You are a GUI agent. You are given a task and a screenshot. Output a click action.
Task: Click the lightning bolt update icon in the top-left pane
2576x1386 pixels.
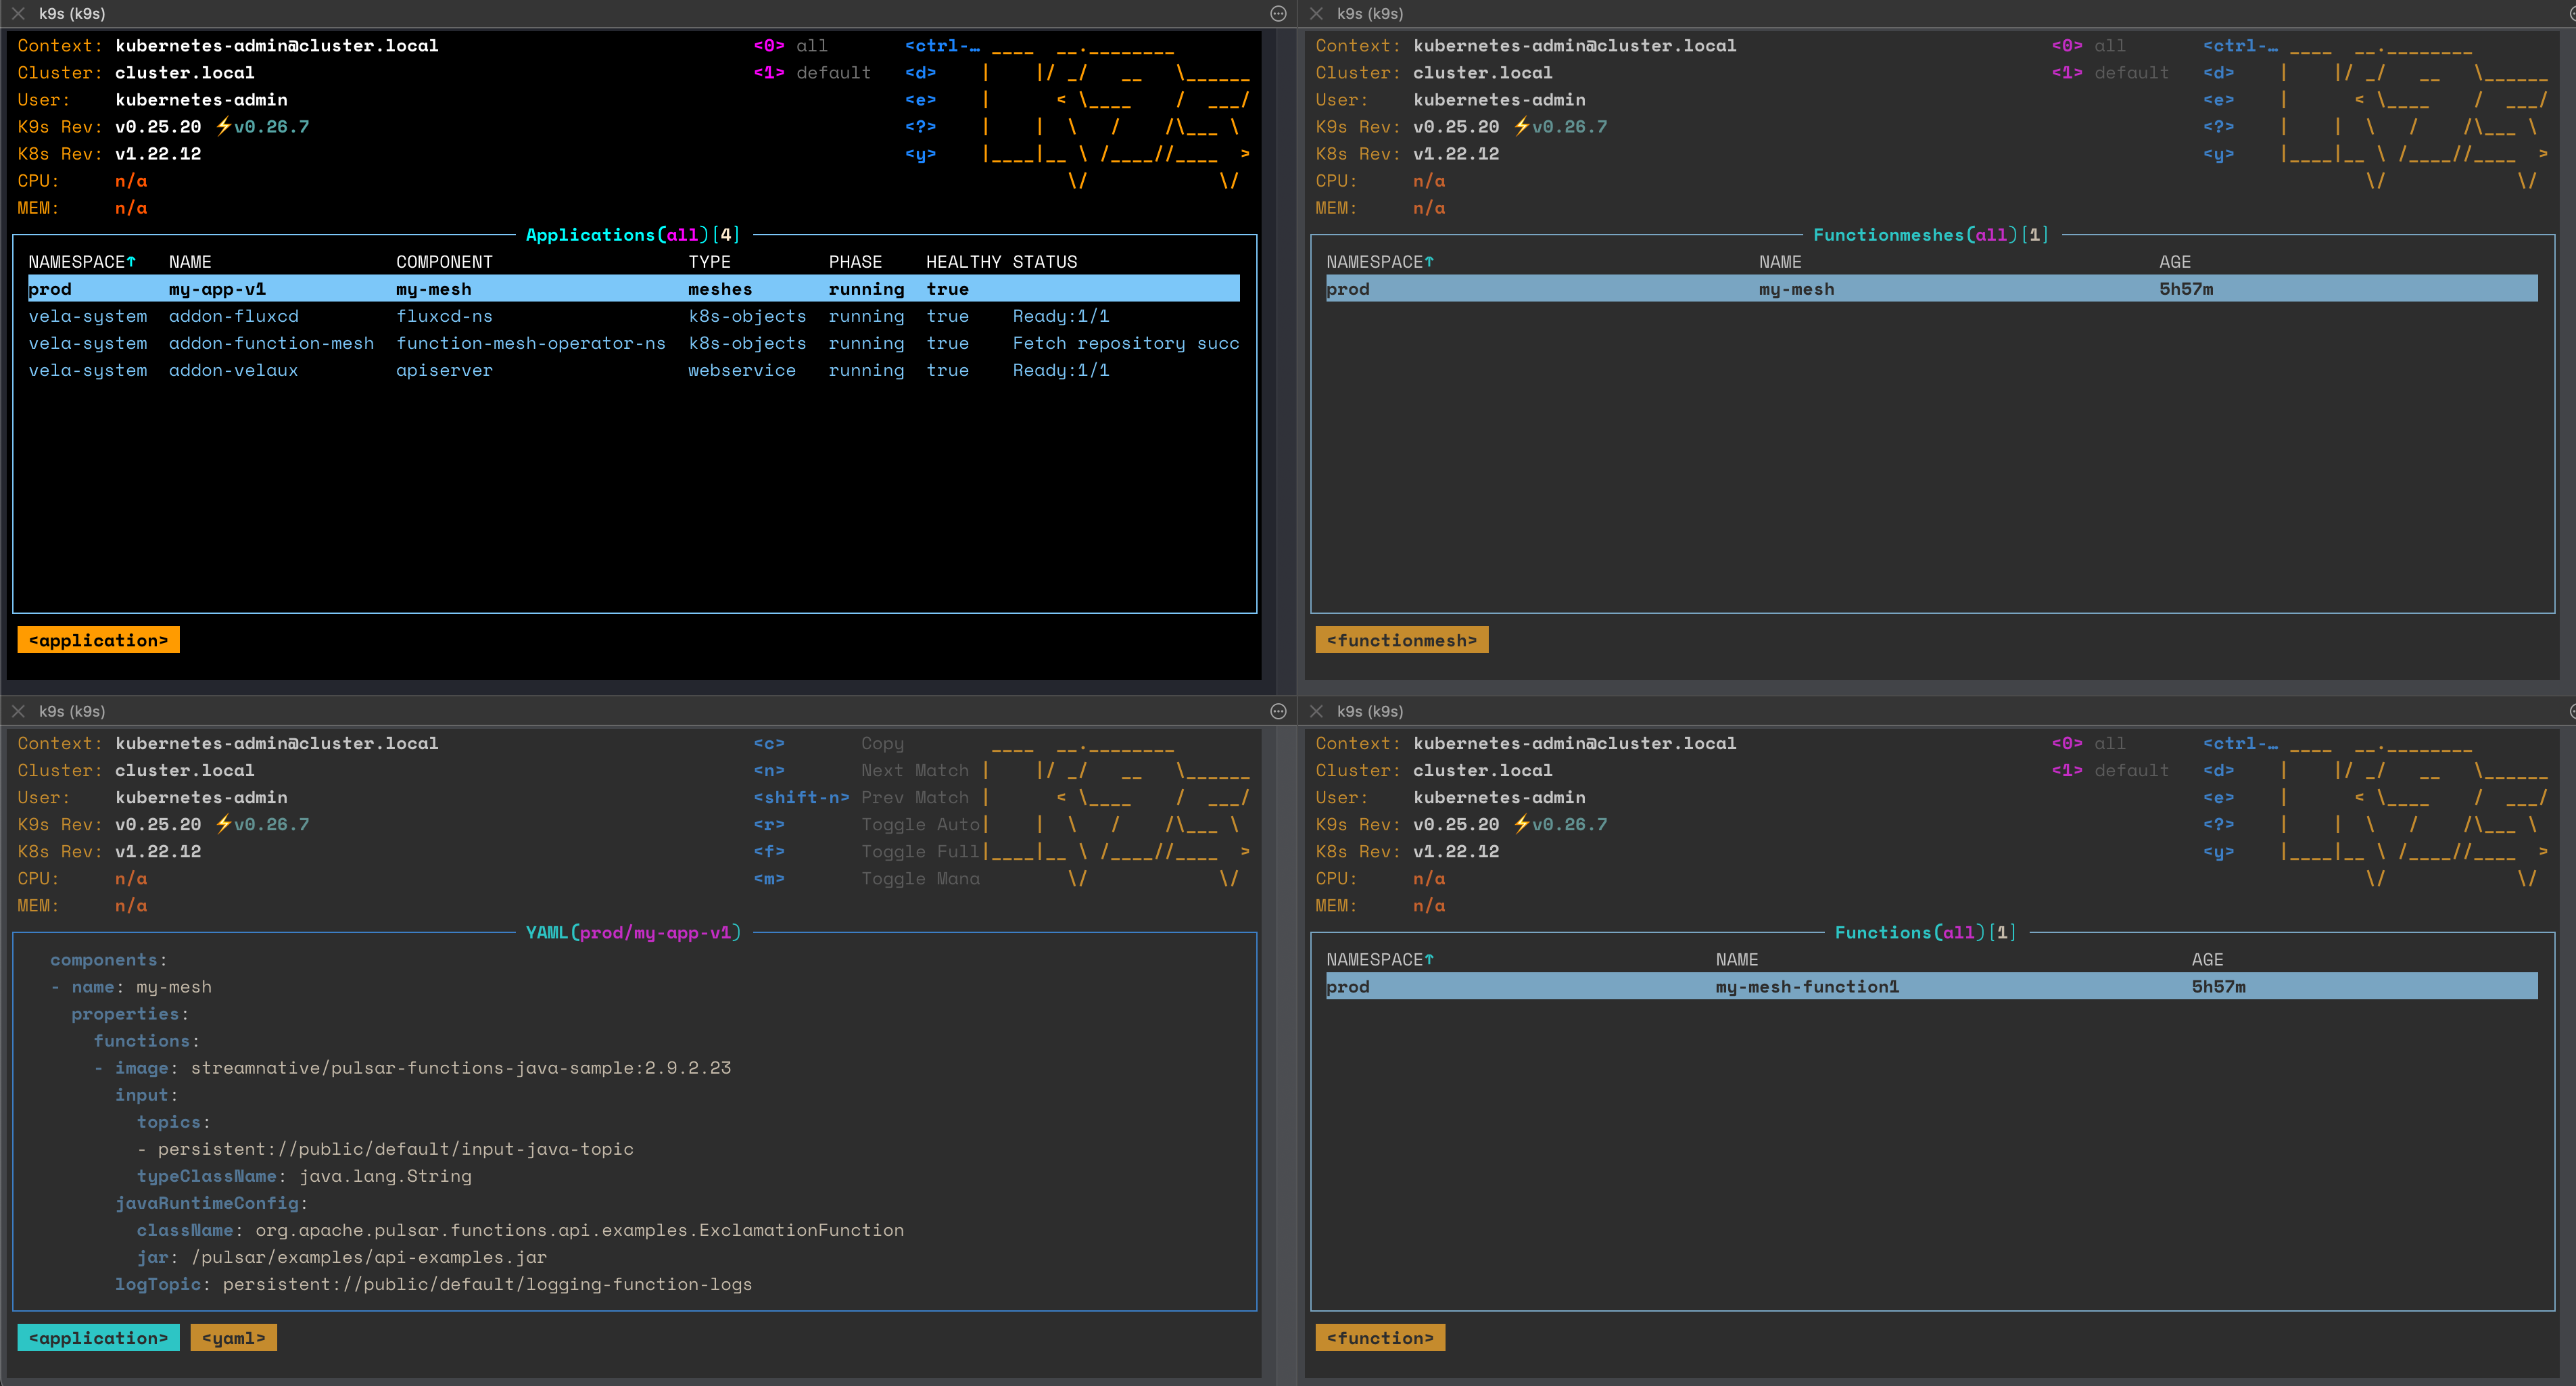[x=224, y=126]
